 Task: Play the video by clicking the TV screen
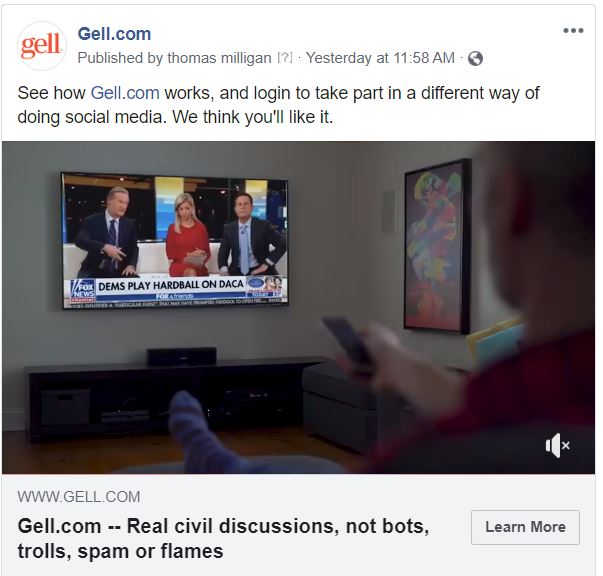175,240
